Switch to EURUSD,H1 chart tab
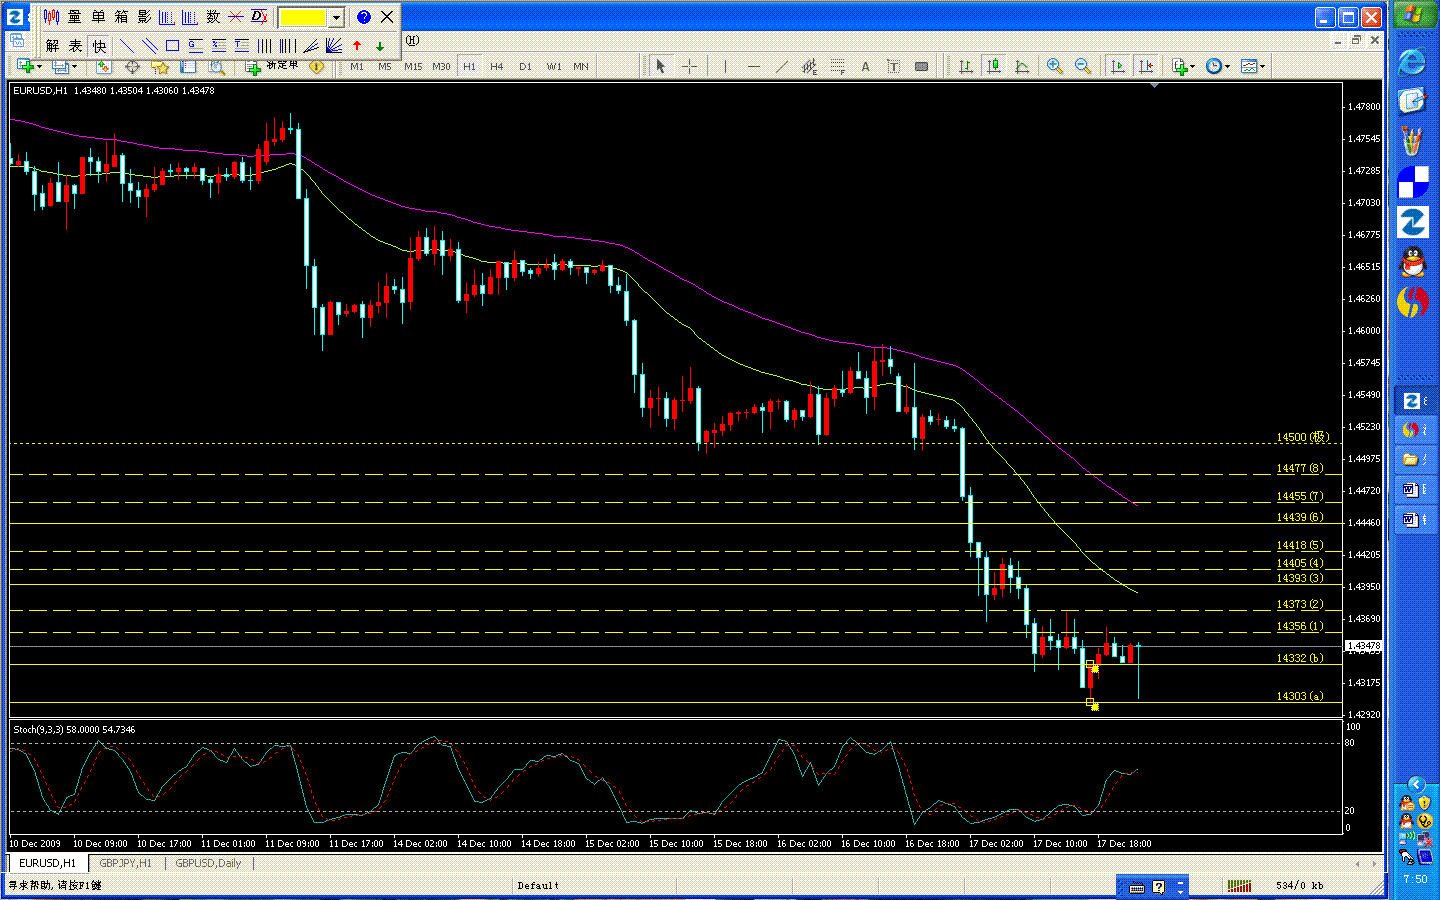This screenshot has height=900, width=1440. point(48,863)
